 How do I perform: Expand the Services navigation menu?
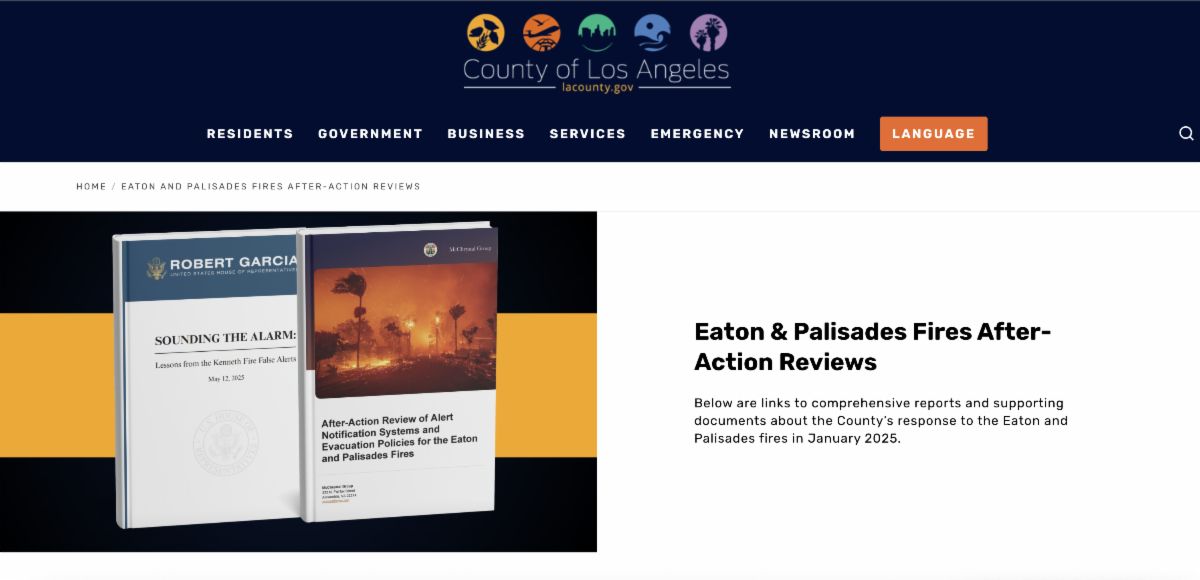pos(587,134)
